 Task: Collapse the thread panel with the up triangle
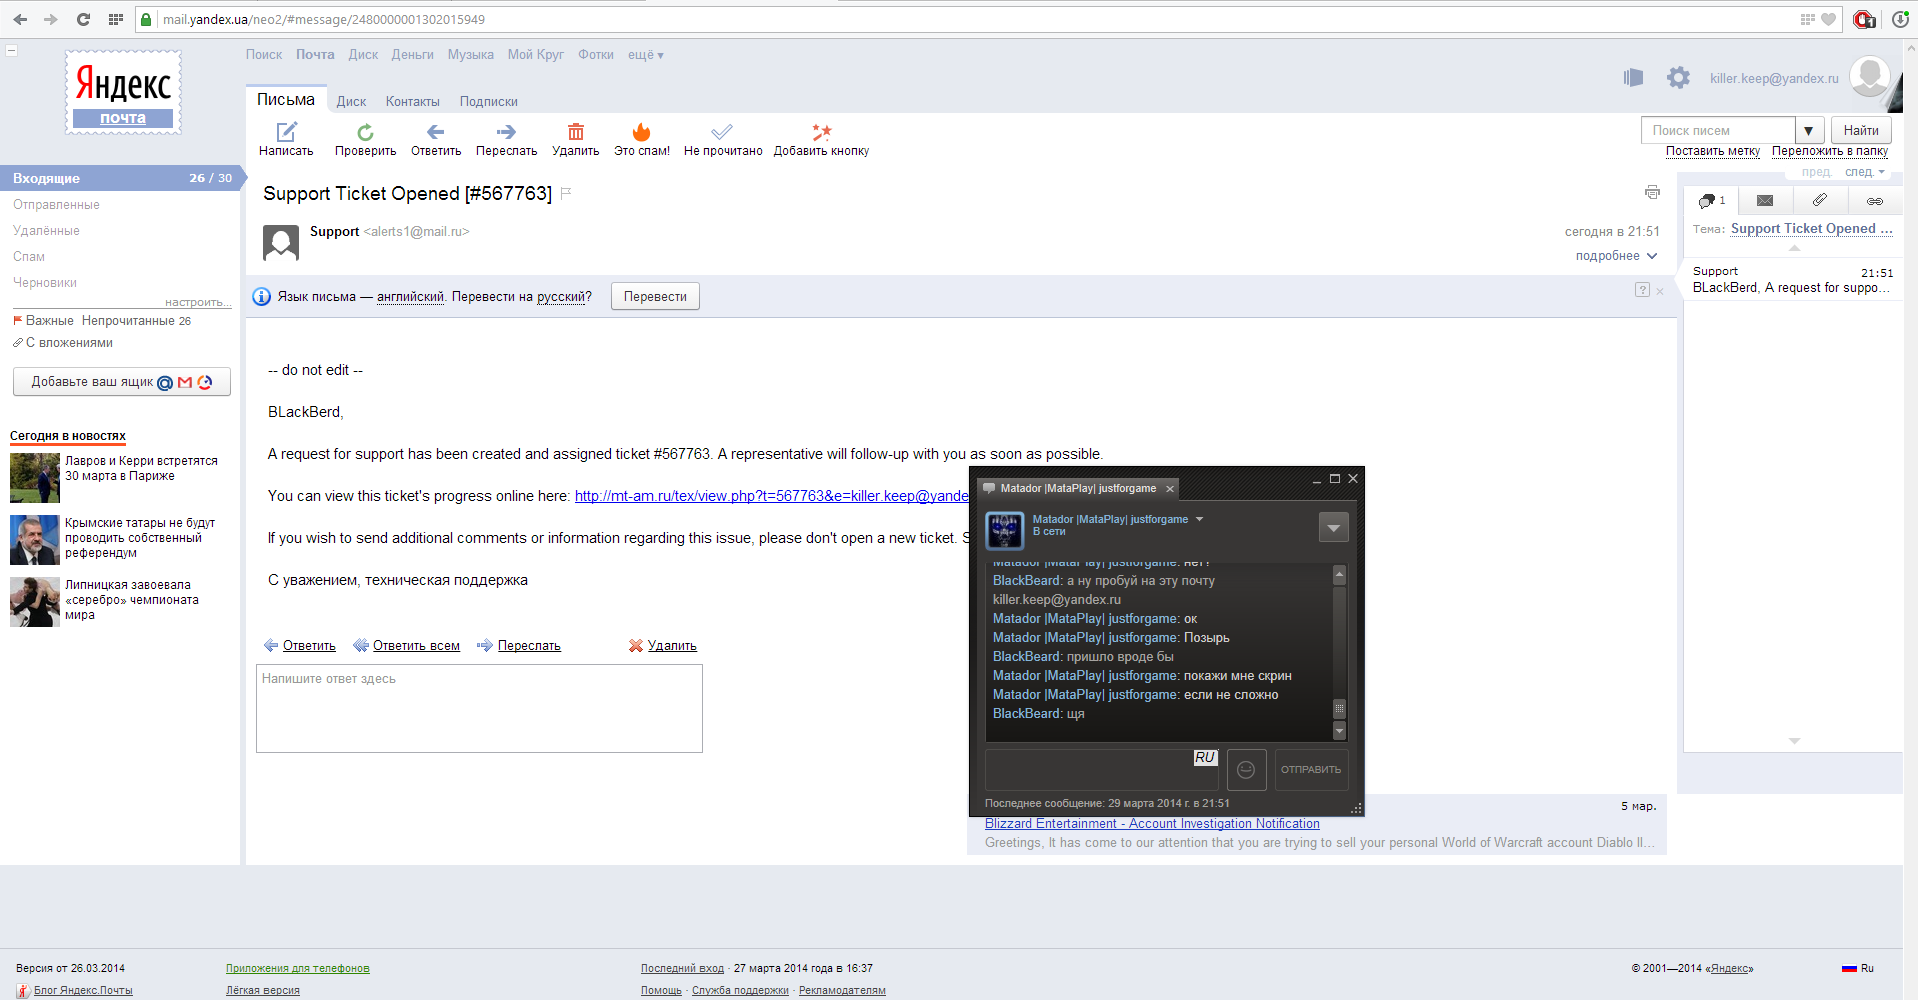[1794, 247]
